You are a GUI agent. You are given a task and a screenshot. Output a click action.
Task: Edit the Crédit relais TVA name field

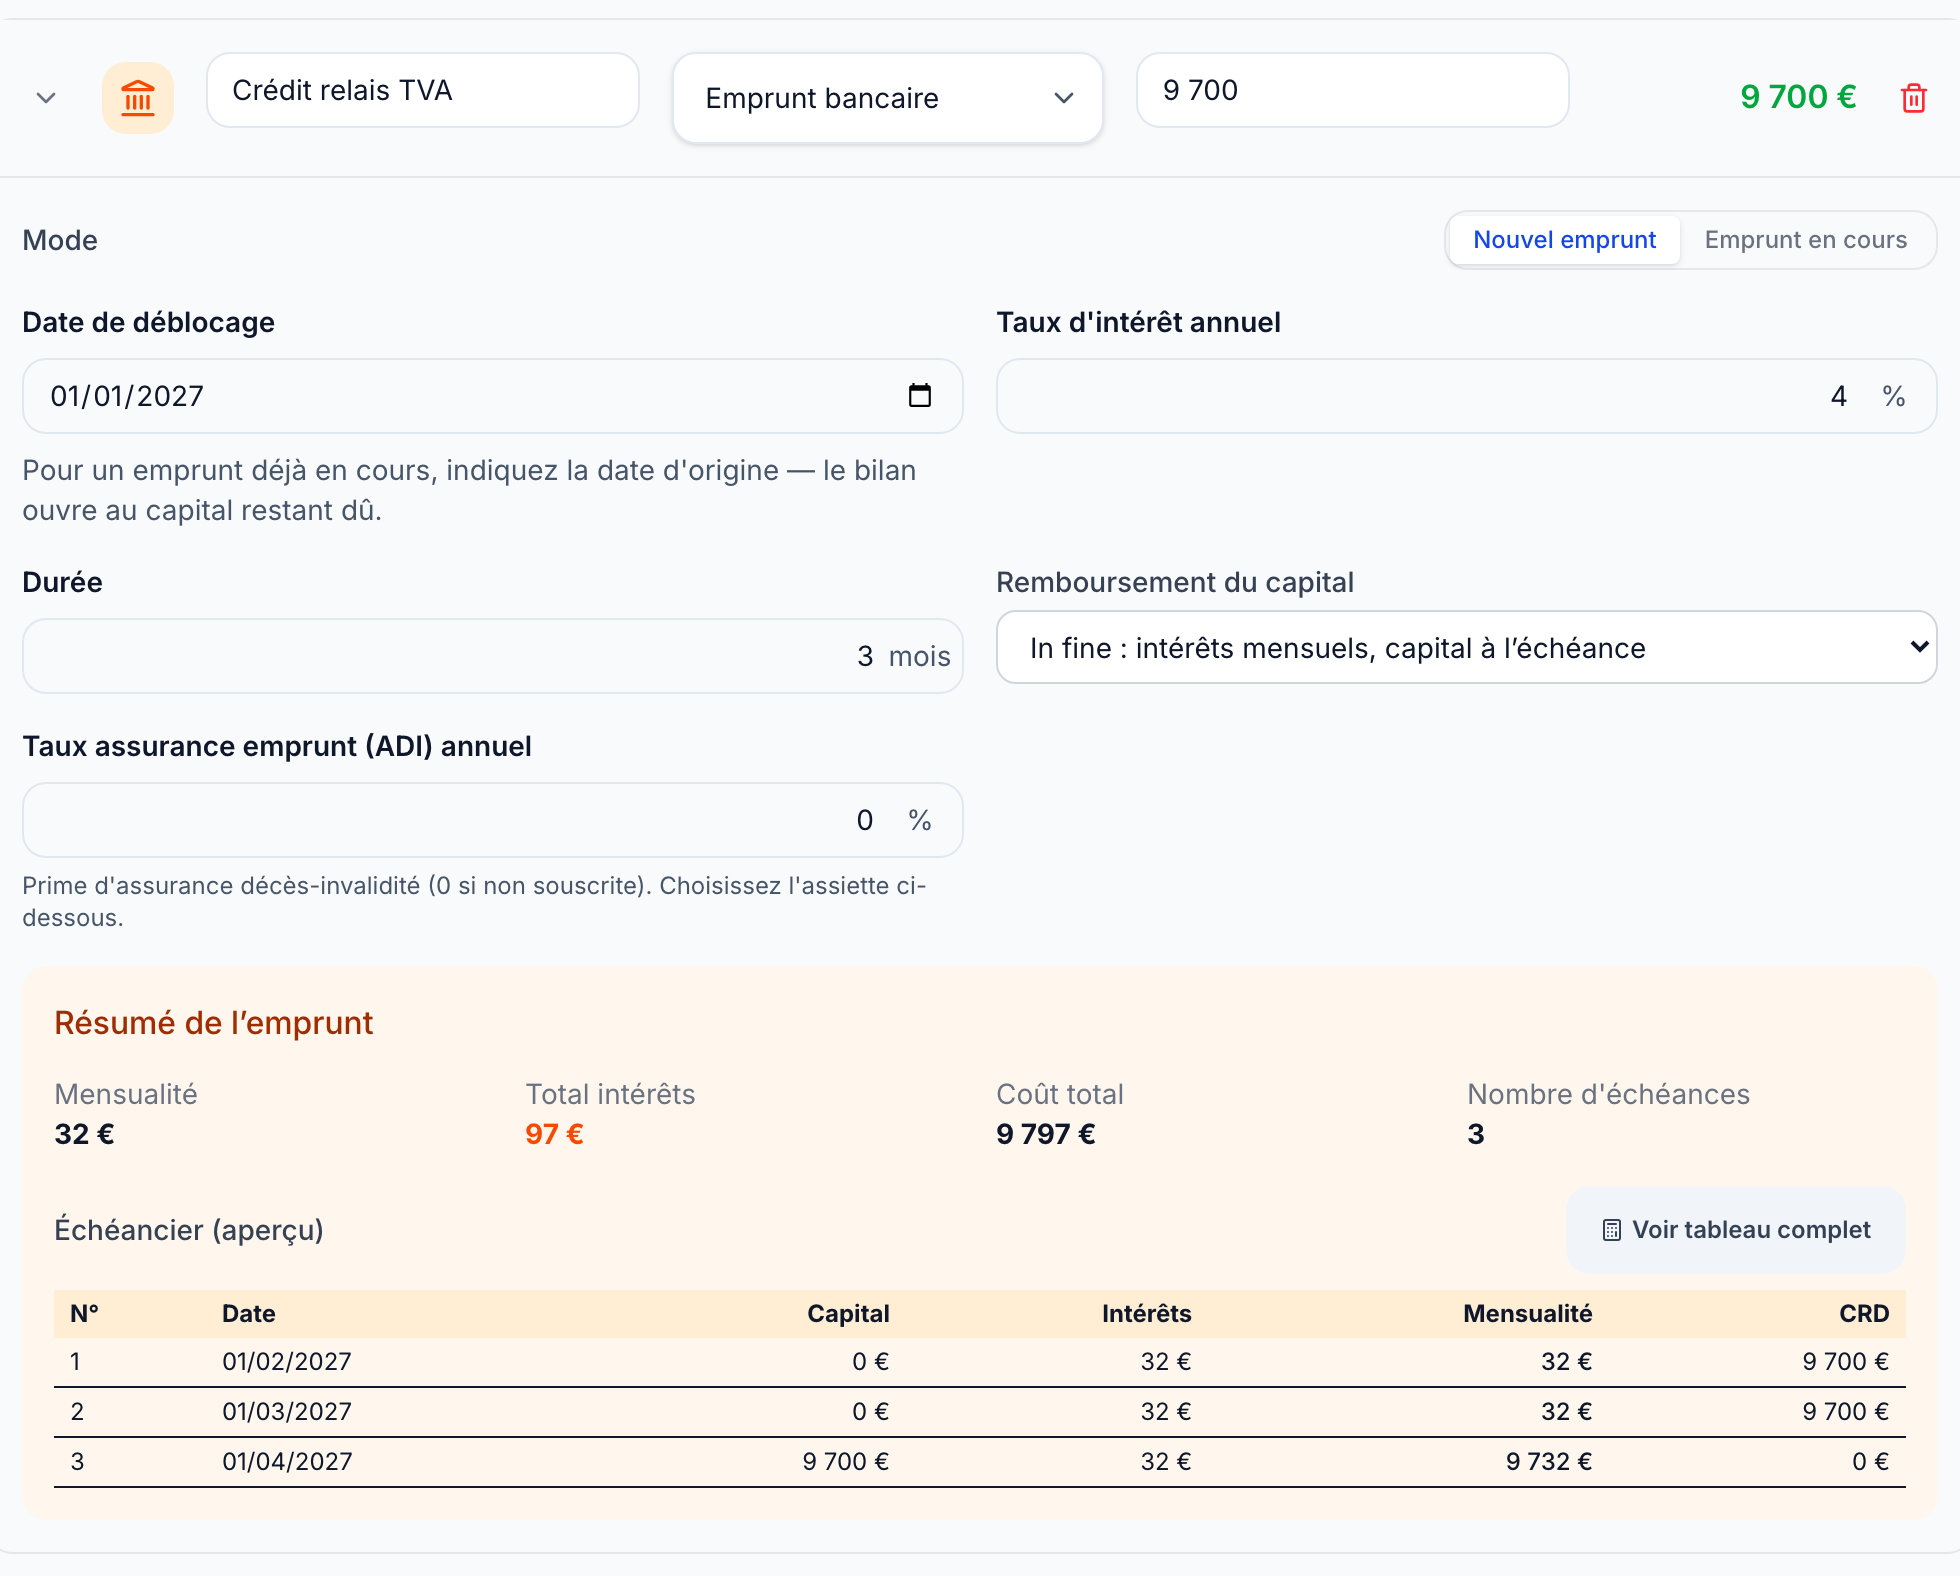click(423, 90)
